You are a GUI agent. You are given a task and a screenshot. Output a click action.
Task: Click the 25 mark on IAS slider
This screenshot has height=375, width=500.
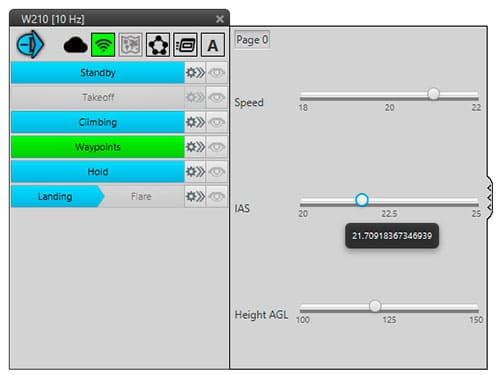click(476, 213)
